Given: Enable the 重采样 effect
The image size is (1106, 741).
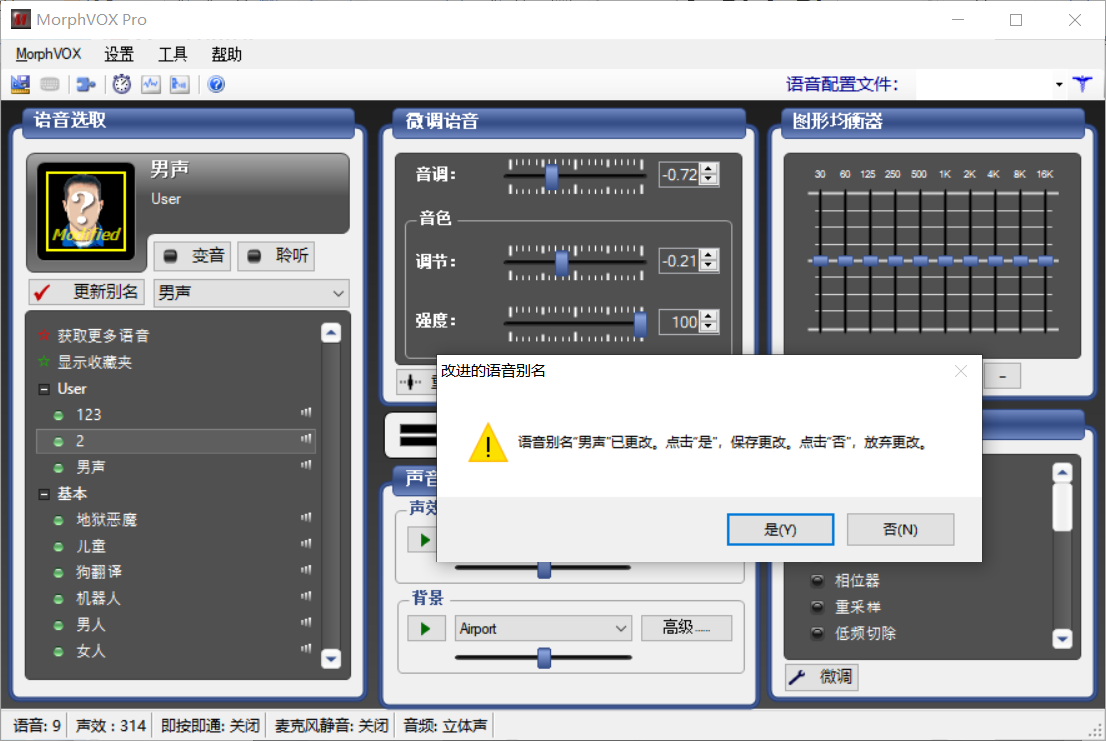Looking at the screenshot, I should (x=817, y=607).
